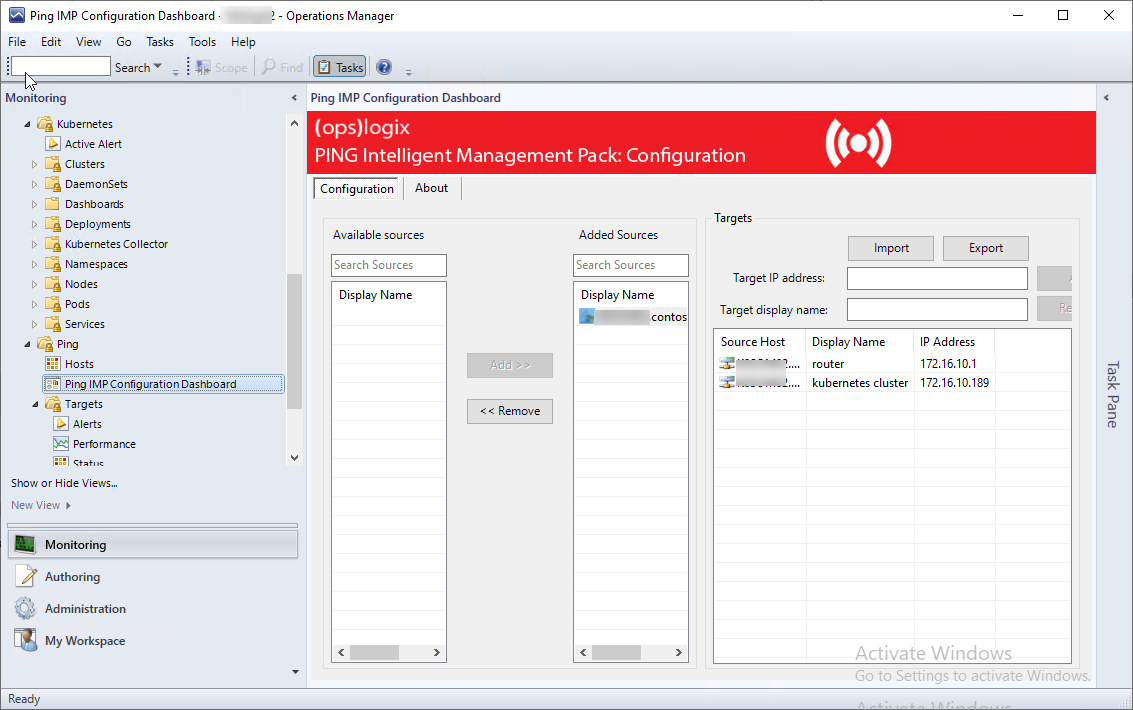Click the << Remove button

(510, 411)
